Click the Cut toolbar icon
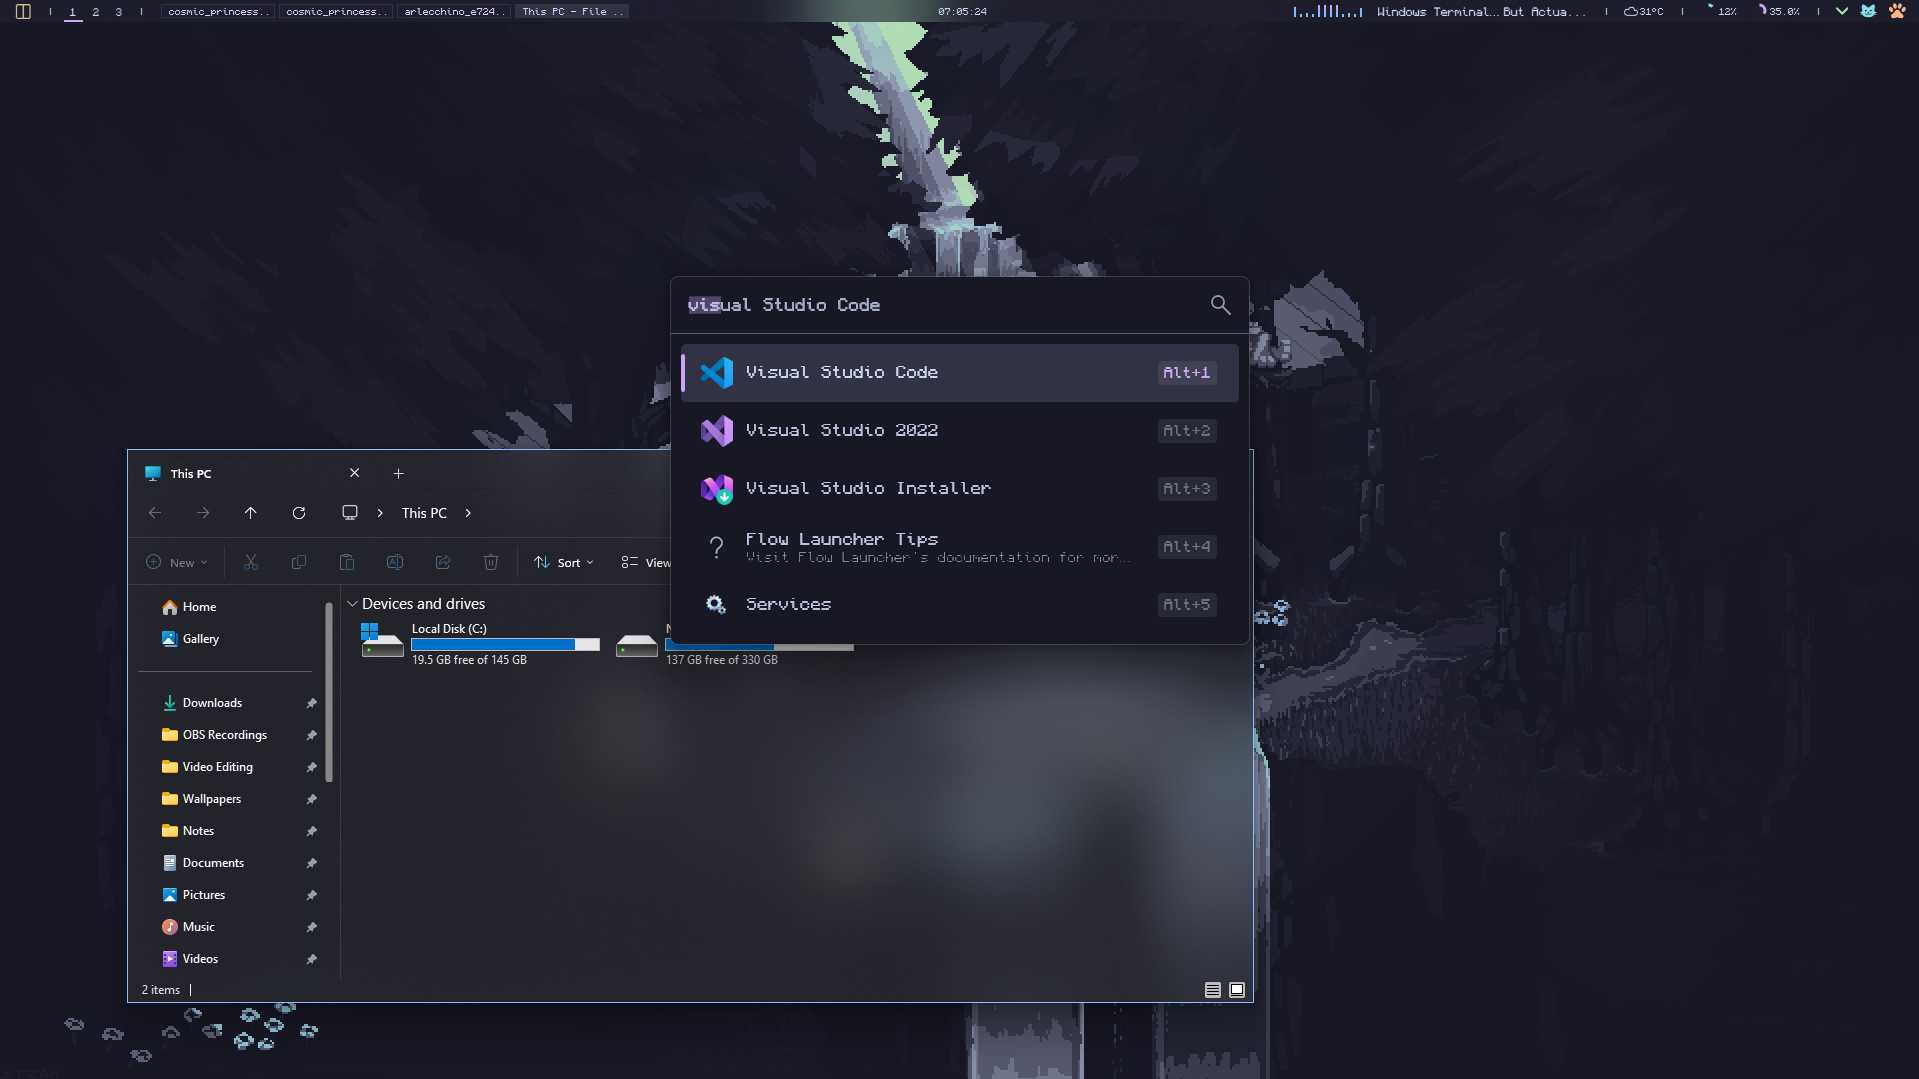 (251, 563)
